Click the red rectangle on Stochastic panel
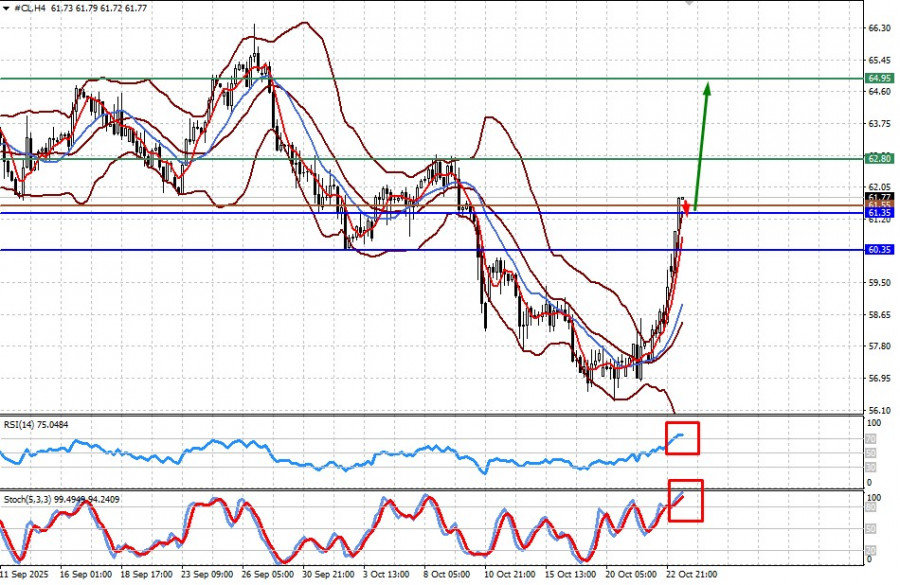This screenshot has height=585, width=900. pos(685,500)
